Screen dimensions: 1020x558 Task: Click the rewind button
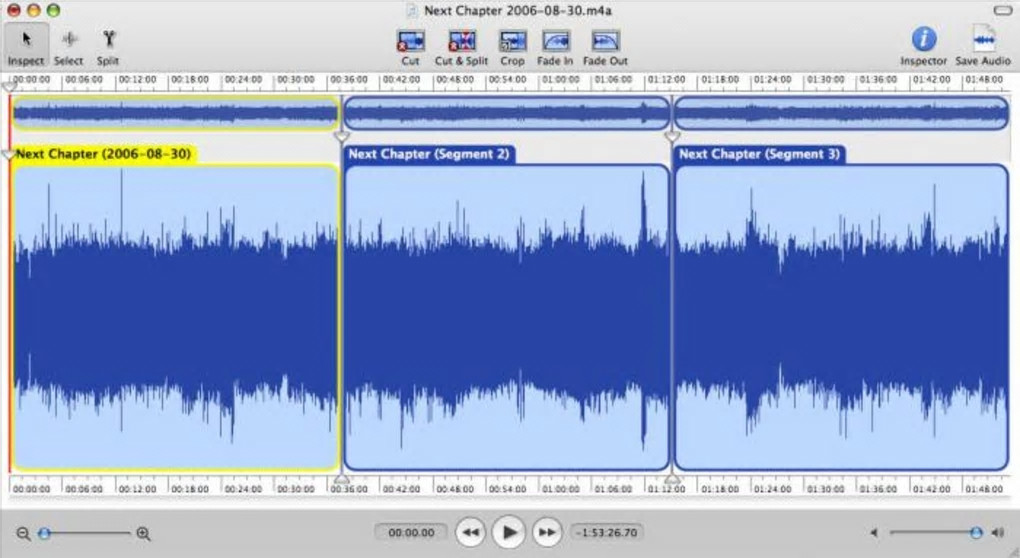(x=470, y=532)
